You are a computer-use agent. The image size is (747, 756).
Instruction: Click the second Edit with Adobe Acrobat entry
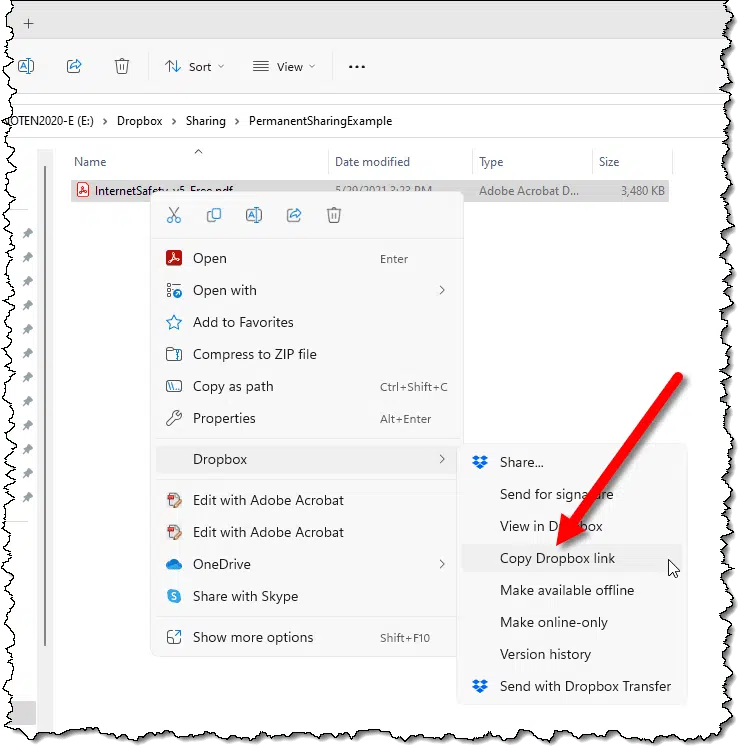(x=307, y=532)
